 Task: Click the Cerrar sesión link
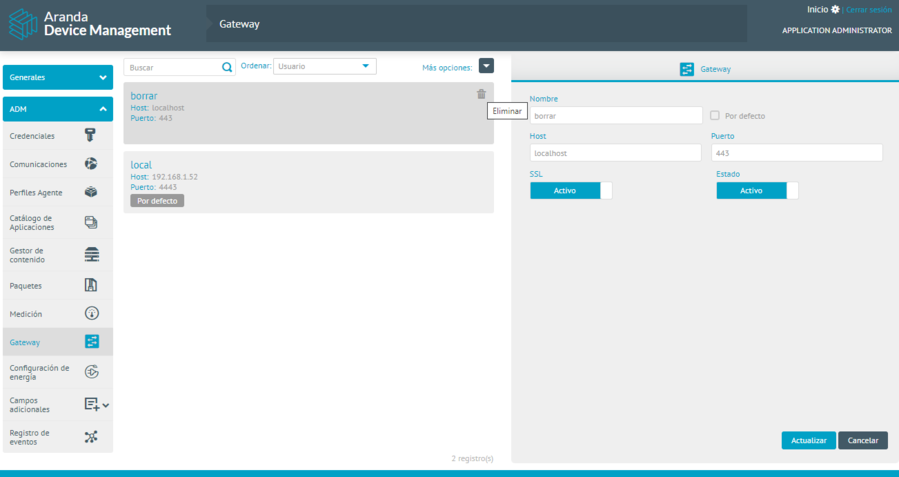point(868,9)
